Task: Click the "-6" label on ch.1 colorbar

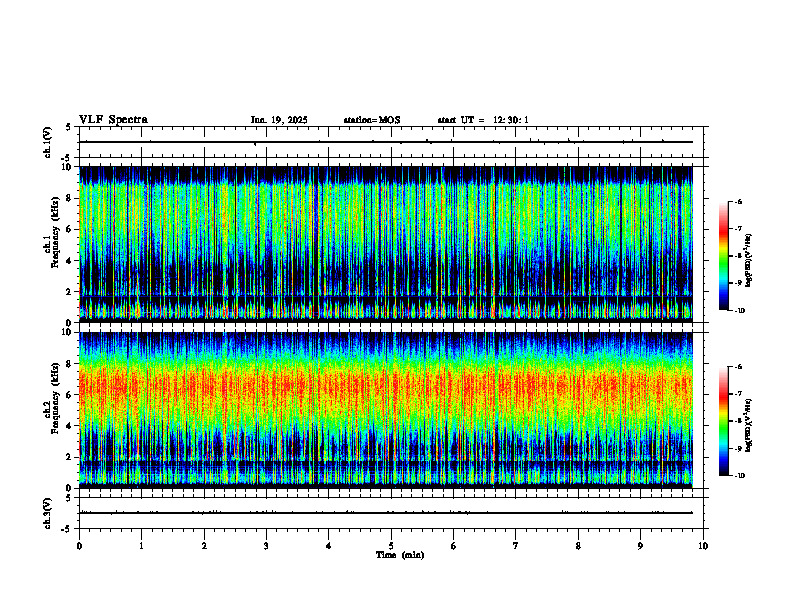Action: pos(738,201)
